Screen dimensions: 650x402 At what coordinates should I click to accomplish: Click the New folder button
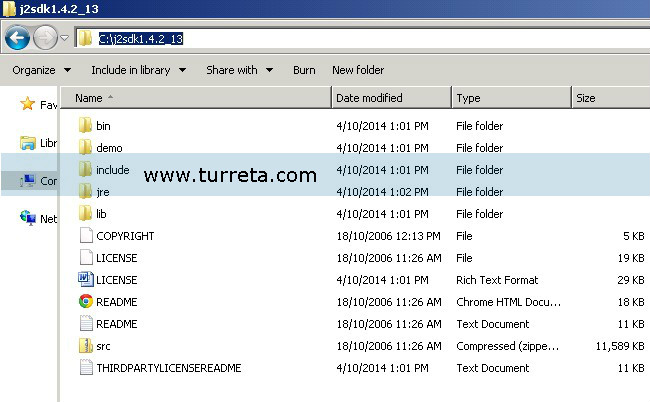358,70
